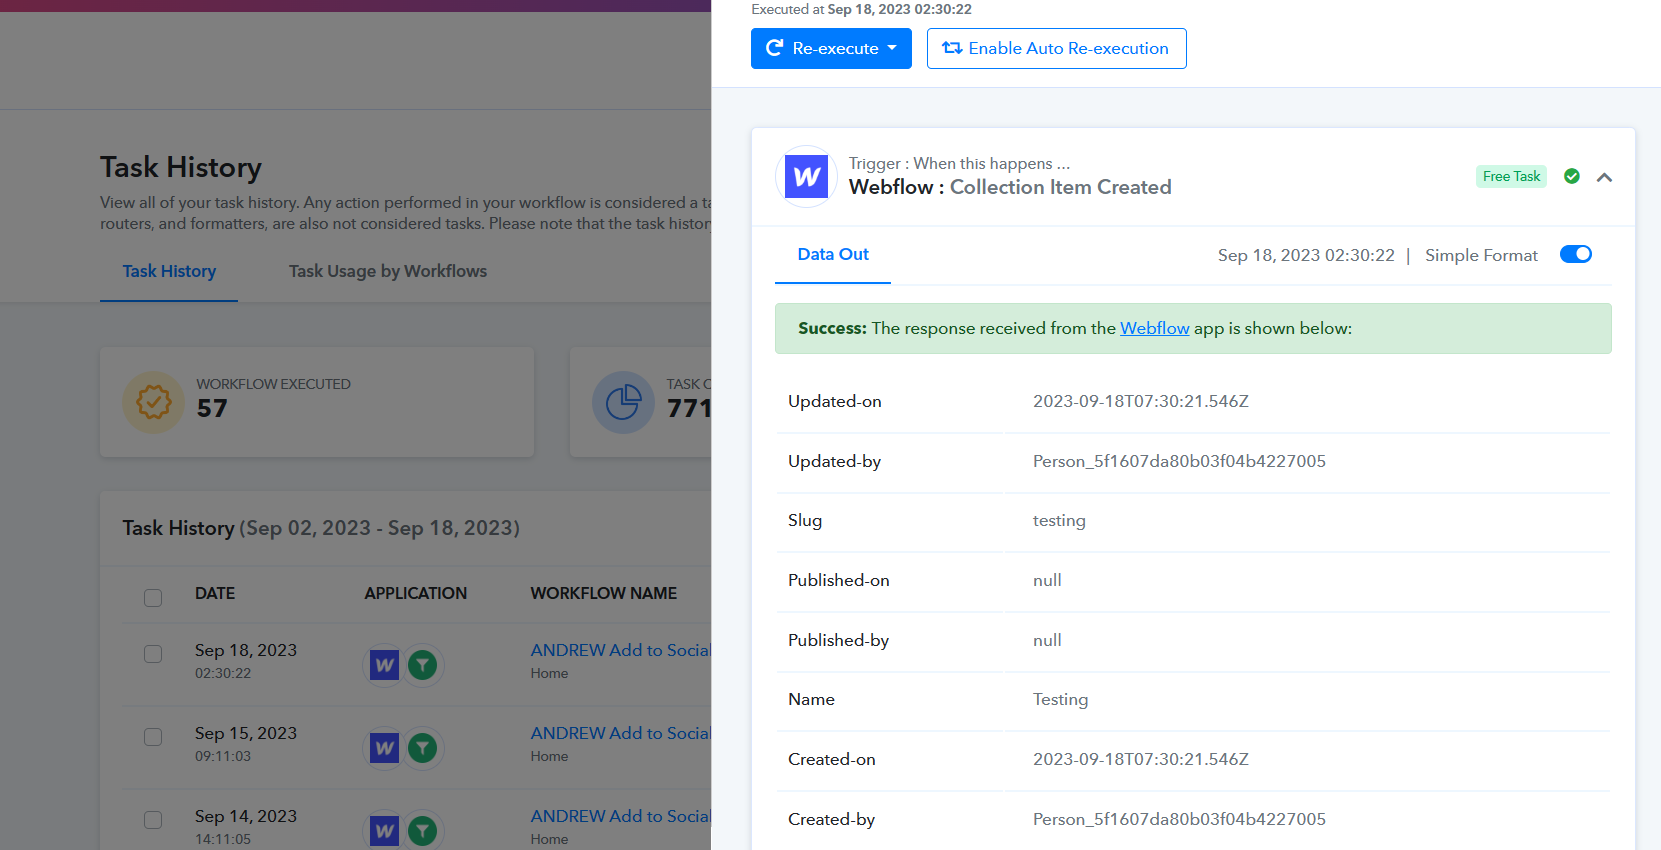Check the Sep 15, 2023 row checkbox

pos(153,737)
